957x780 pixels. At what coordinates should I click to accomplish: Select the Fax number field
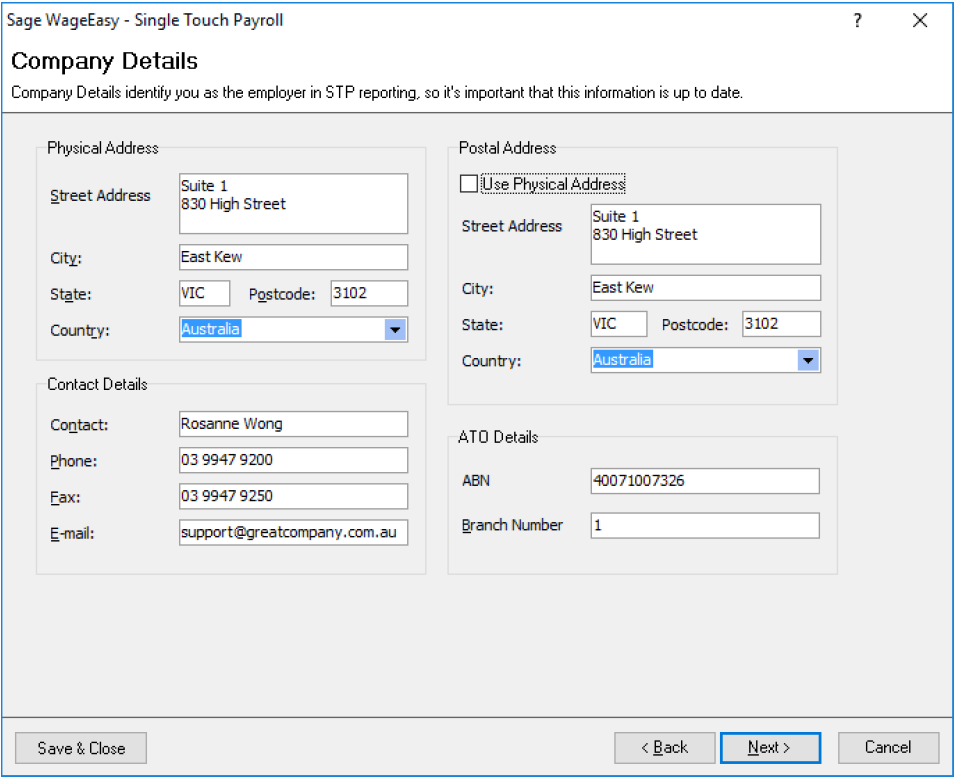click(x=294, y=496)
